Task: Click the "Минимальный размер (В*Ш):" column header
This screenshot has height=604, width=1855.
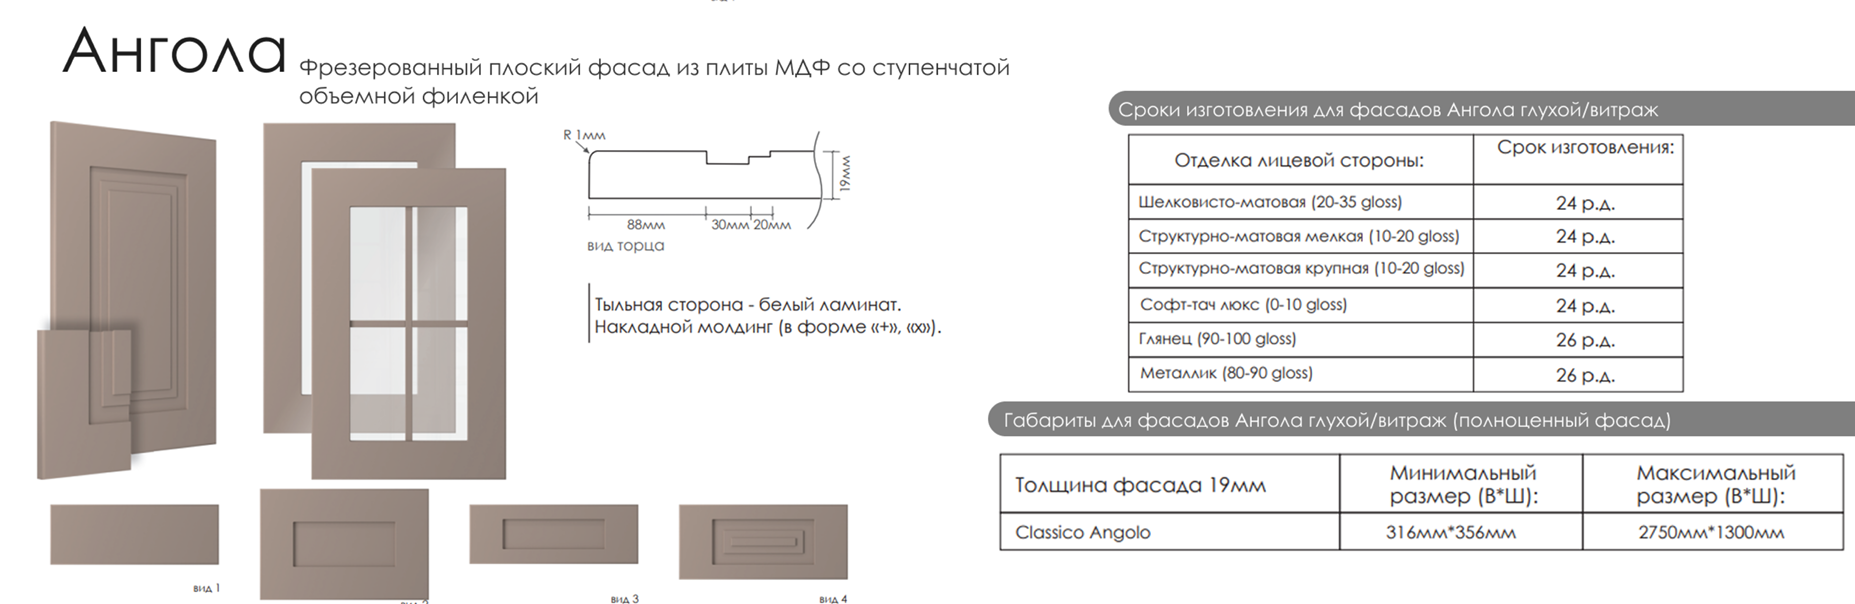Action: point(1462,485)
